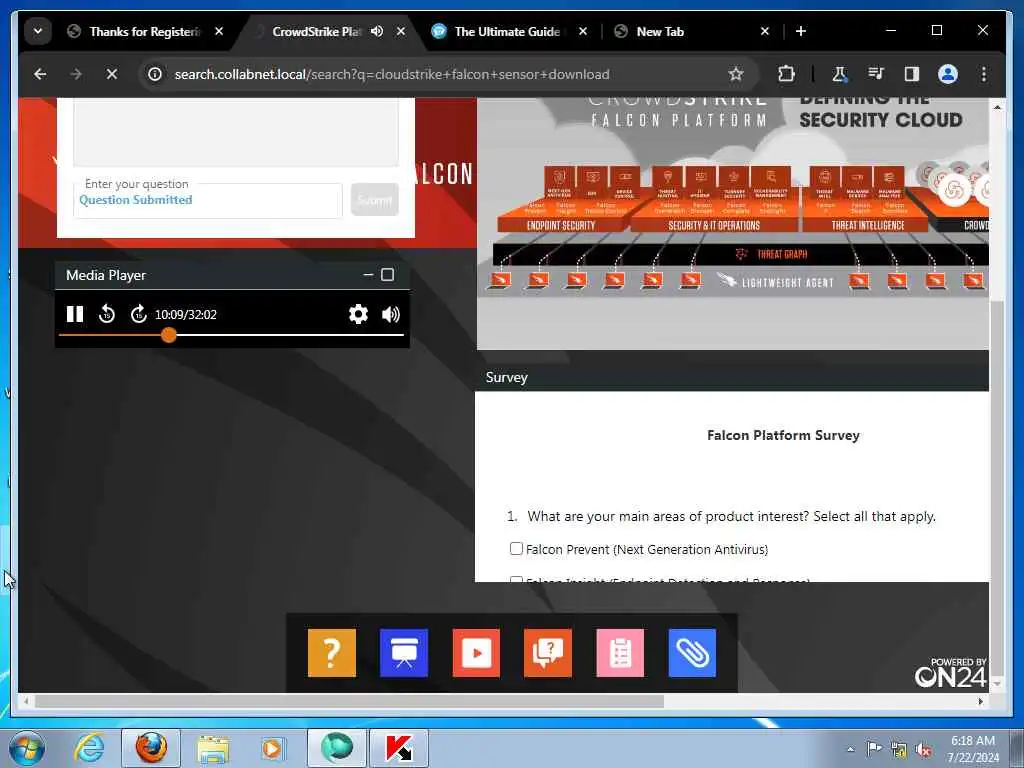Open the blue Slides presentation widget
1024x768 pixels.
404,652
